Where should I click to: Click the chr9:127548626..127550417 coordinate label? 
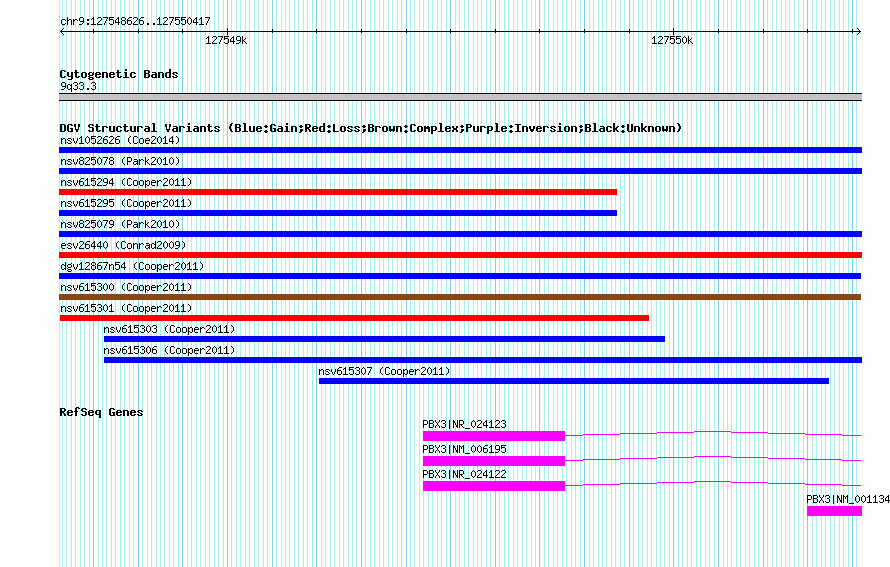click(x=135, y=21)
